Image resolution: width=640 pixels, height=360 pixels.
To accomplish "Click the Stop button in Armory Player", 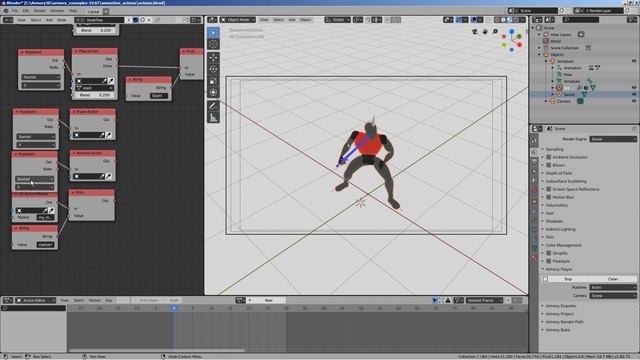I will 568,279.
